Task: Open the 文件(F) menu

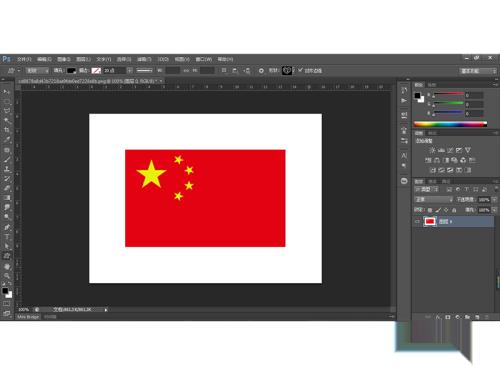Action: pyautogui.click(x=24, y=59)
